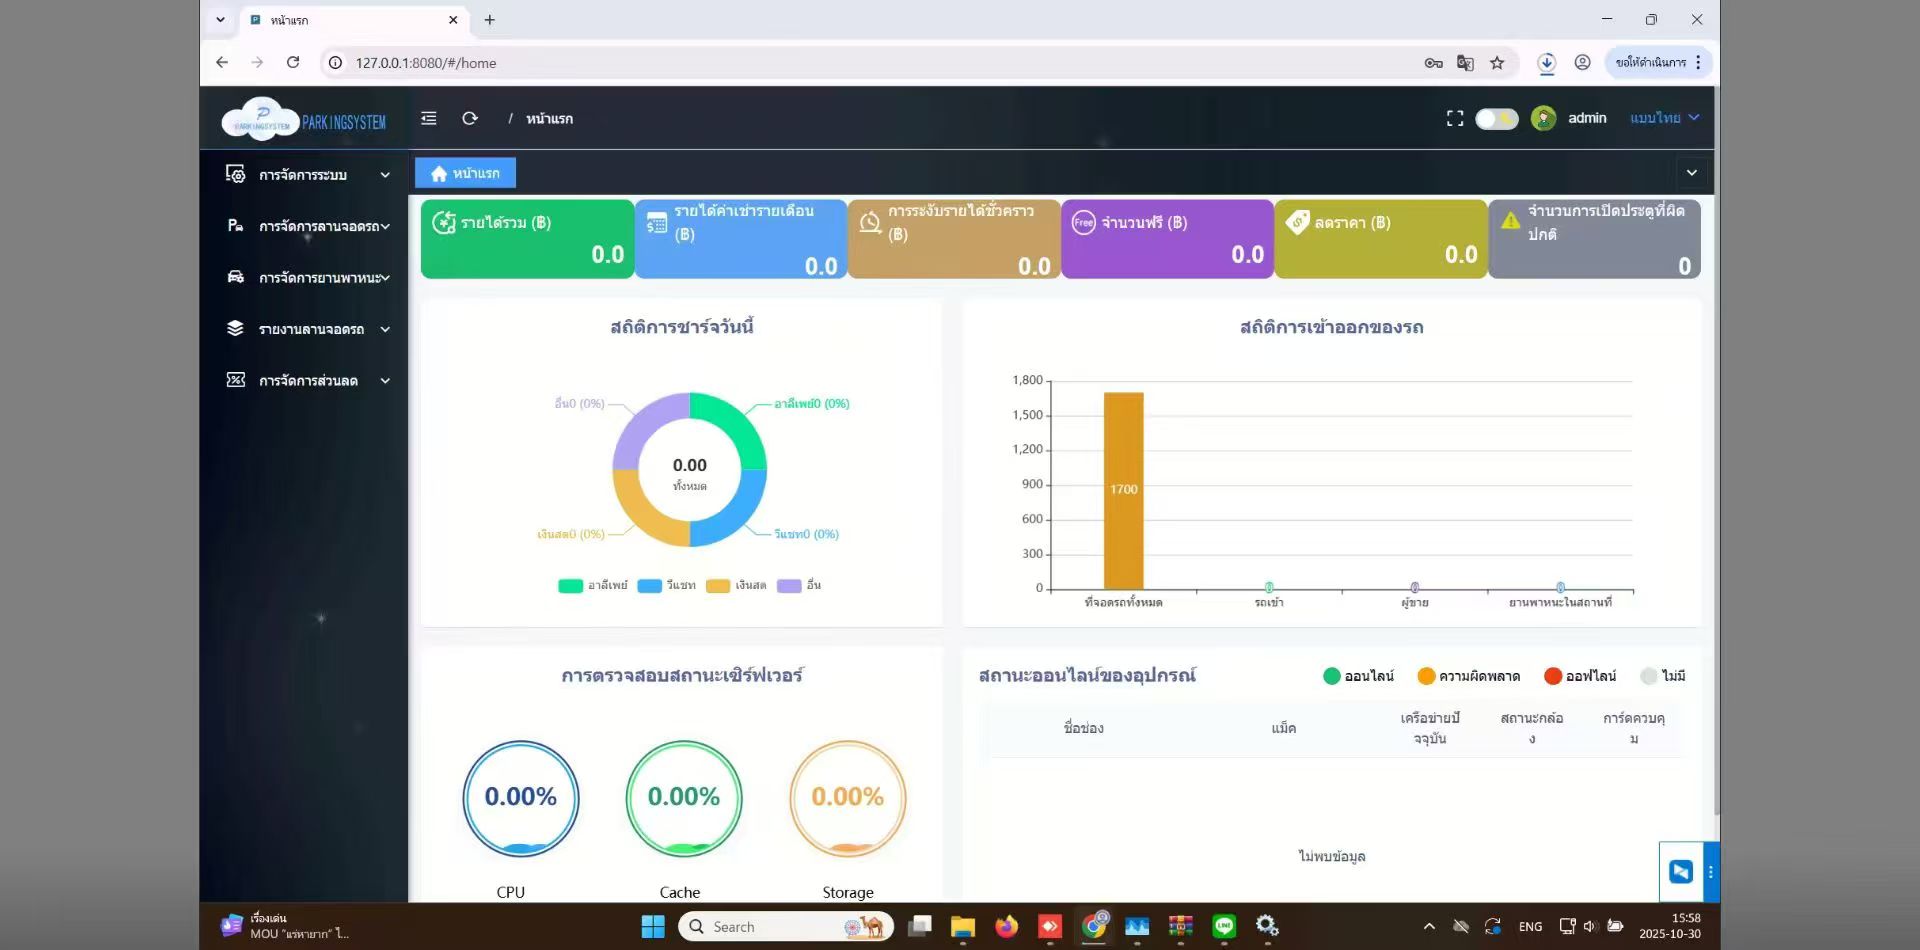The width and height of the screenshot is (1920, 950).
Task: Select the หน้าแรก home tab
Action: 465,173
